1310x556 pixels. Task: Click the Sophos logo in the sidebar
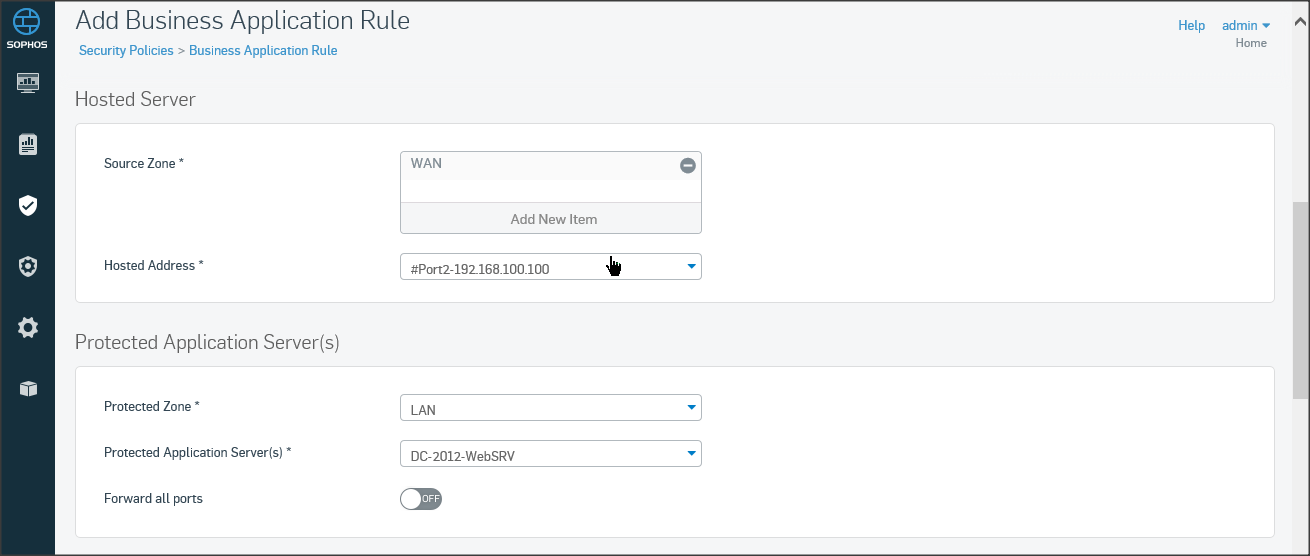tap(28, 28)
